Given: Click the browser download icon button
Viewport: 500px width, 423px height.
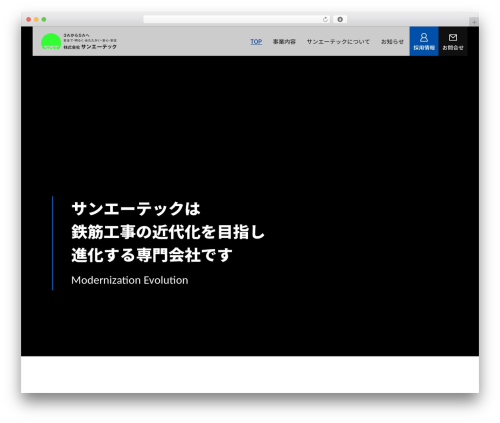Looking at the screenshot, I should click(340, 19).
